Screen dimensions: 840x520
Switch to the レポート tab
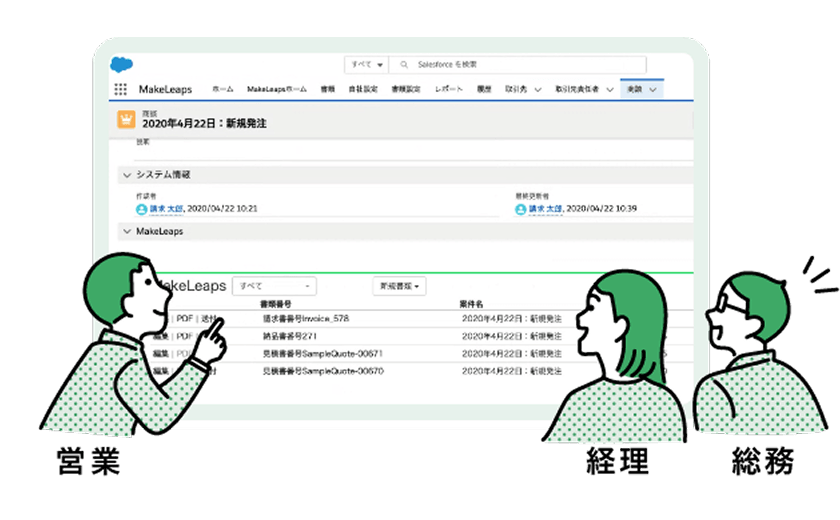point(448,89)
